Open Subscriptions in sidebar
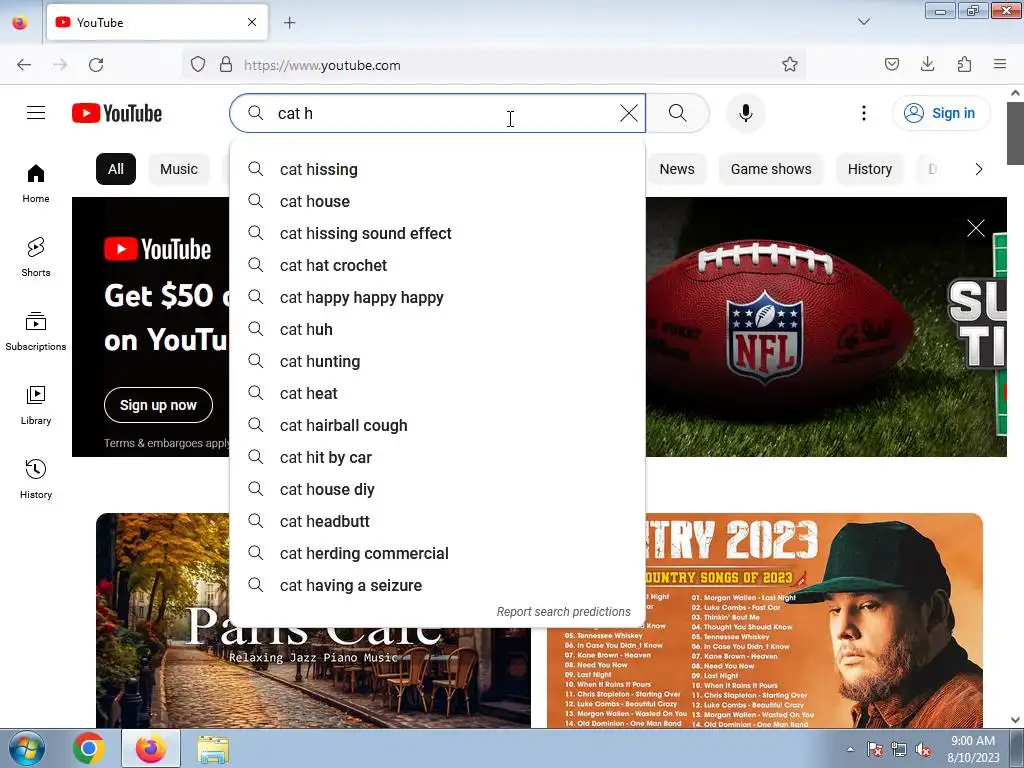The width and height of the screenshot is (1024, 768). coord(36,331)
